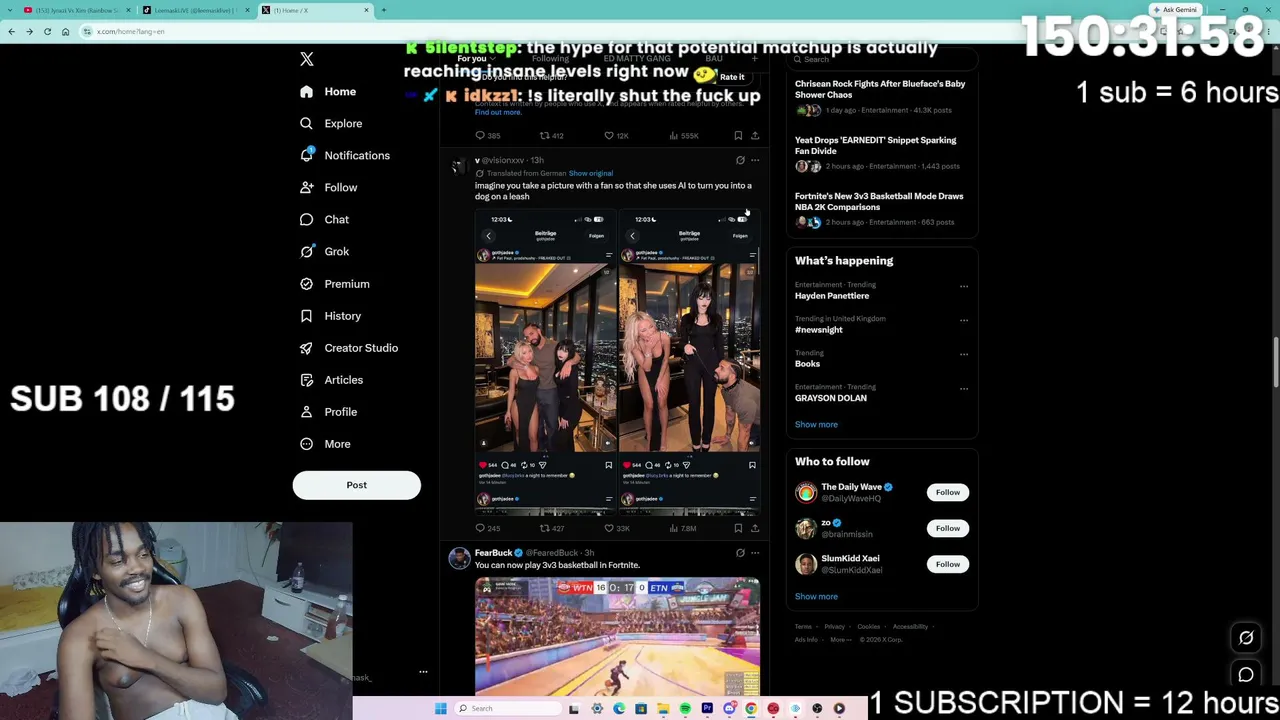1280x720 pixels.
Task: Bookmark the @visionxxv post
Action: [738, 528]
